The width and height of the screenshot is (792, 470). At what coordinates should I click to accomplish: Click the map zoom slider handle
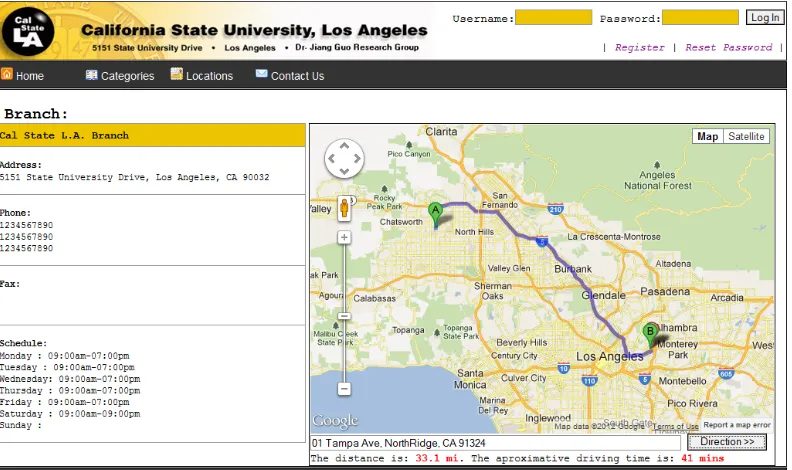(344, 316)
